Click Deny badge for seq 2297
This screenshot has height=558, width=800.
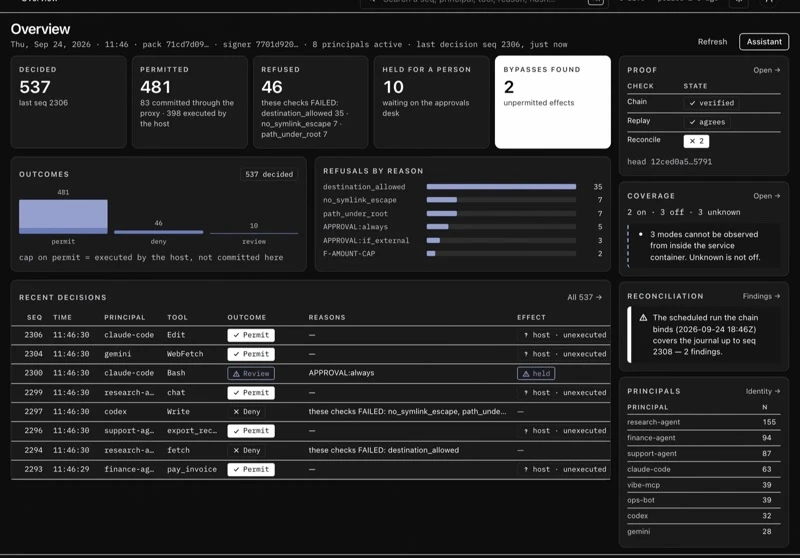(x=247, y=412)
